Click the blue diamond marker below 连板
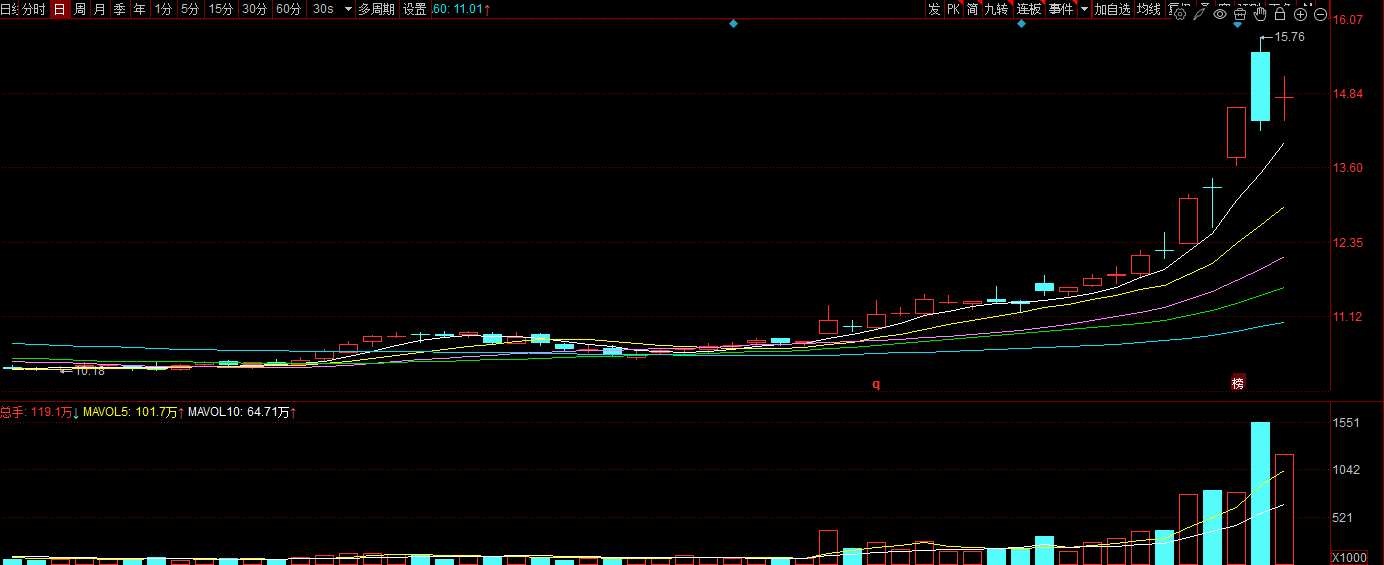 point(1021,24)
